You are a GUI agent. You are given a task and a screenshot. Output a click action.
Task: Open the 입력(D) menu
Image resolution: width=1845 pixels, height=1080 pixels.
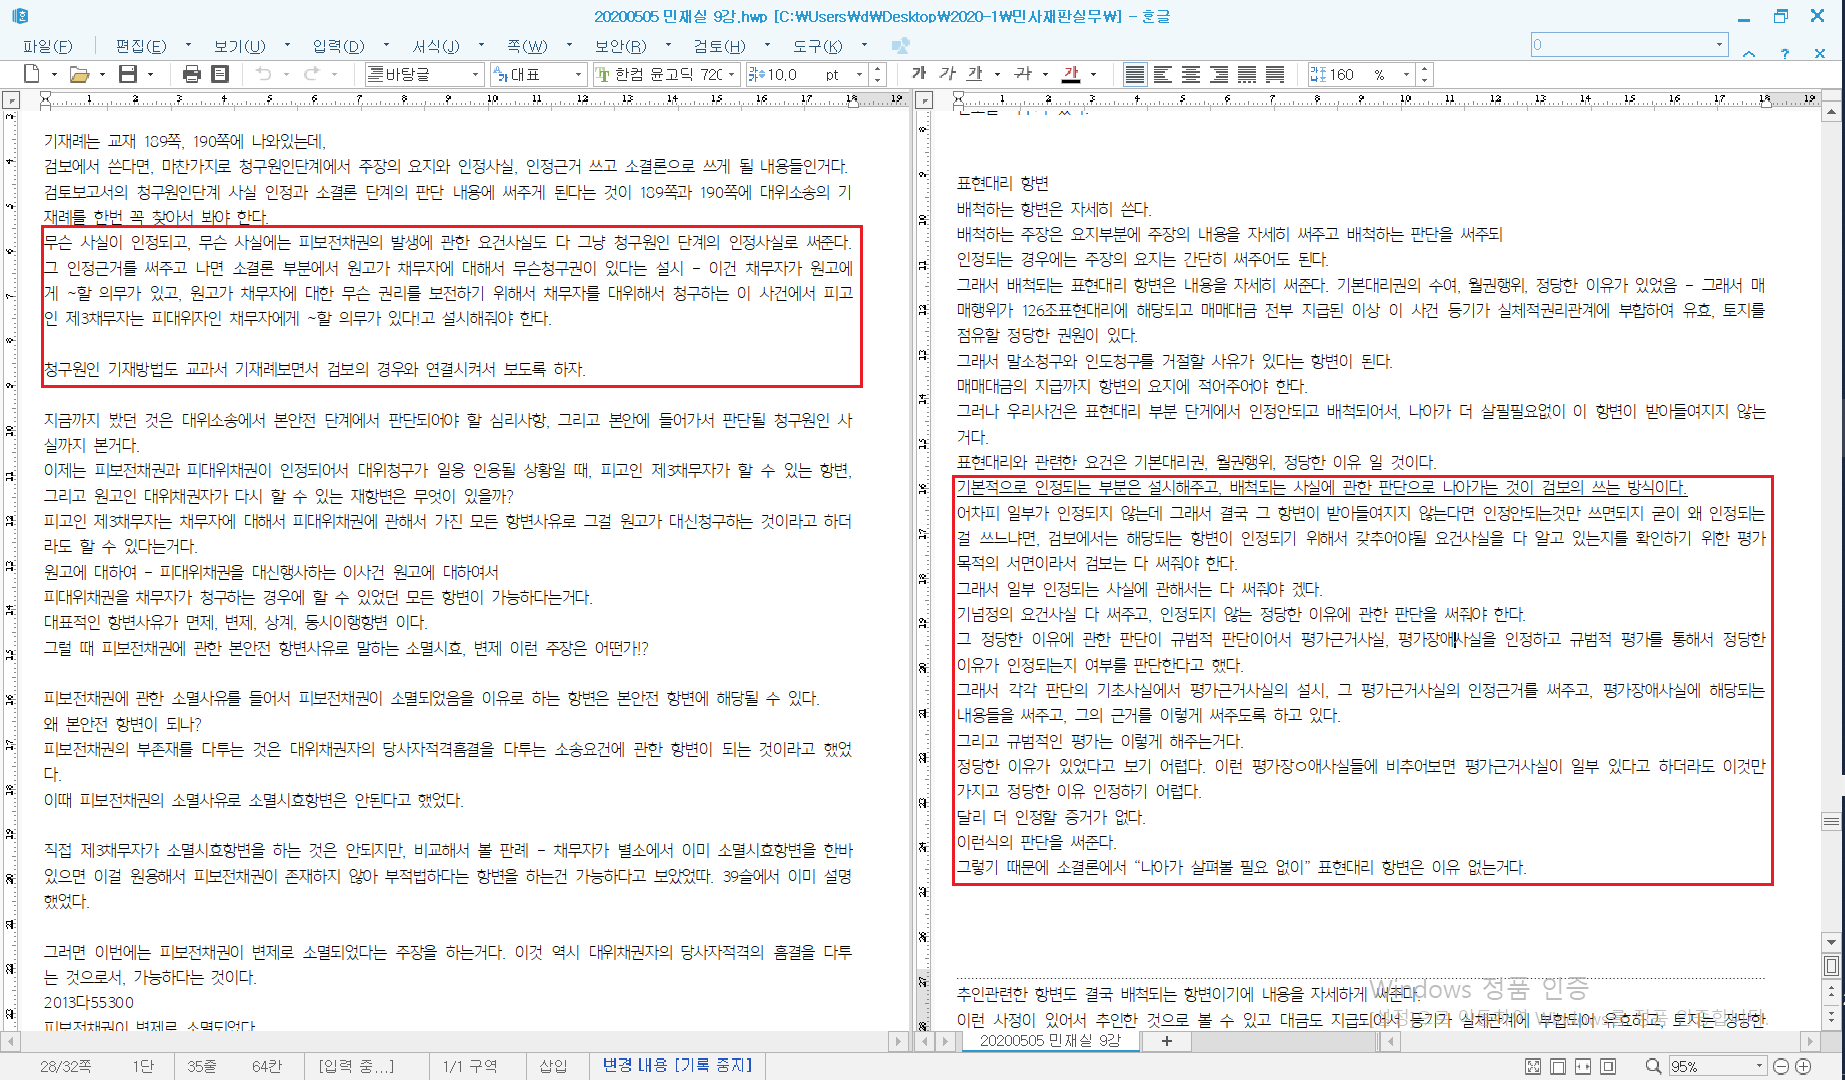click(338, 46)
